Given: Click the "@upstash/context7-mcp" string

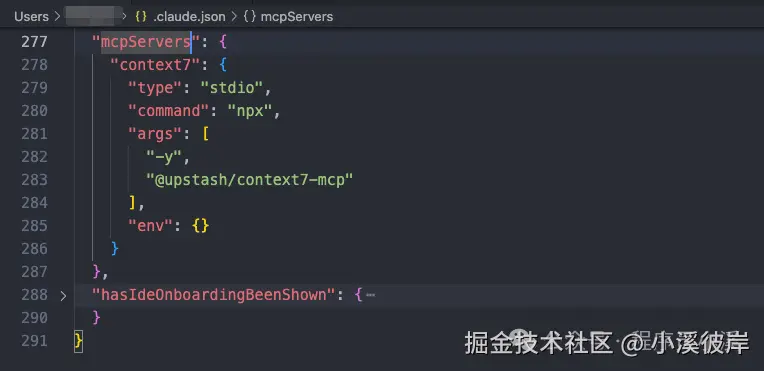Looking at the screenshot, I should pyautogui.click(x=249, y=180).
